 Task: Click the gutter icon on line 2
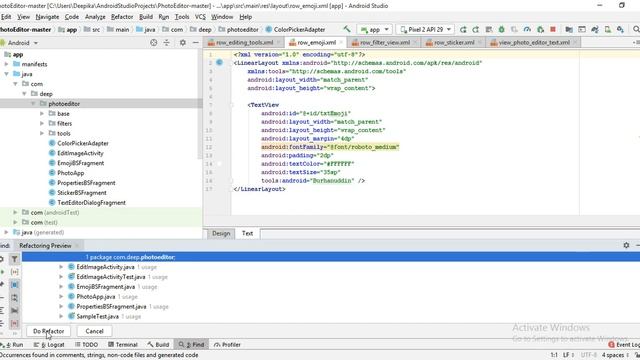[219, 62]
